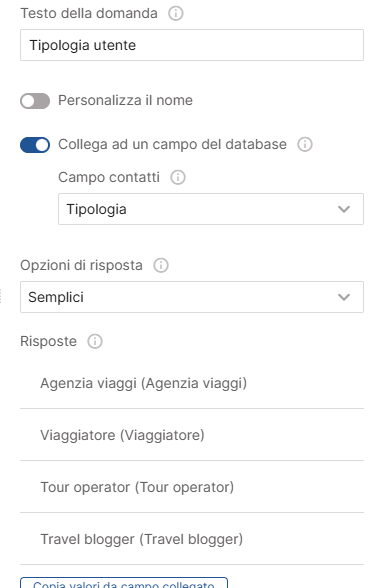Click Copia valori da campo collegato button

124,583
